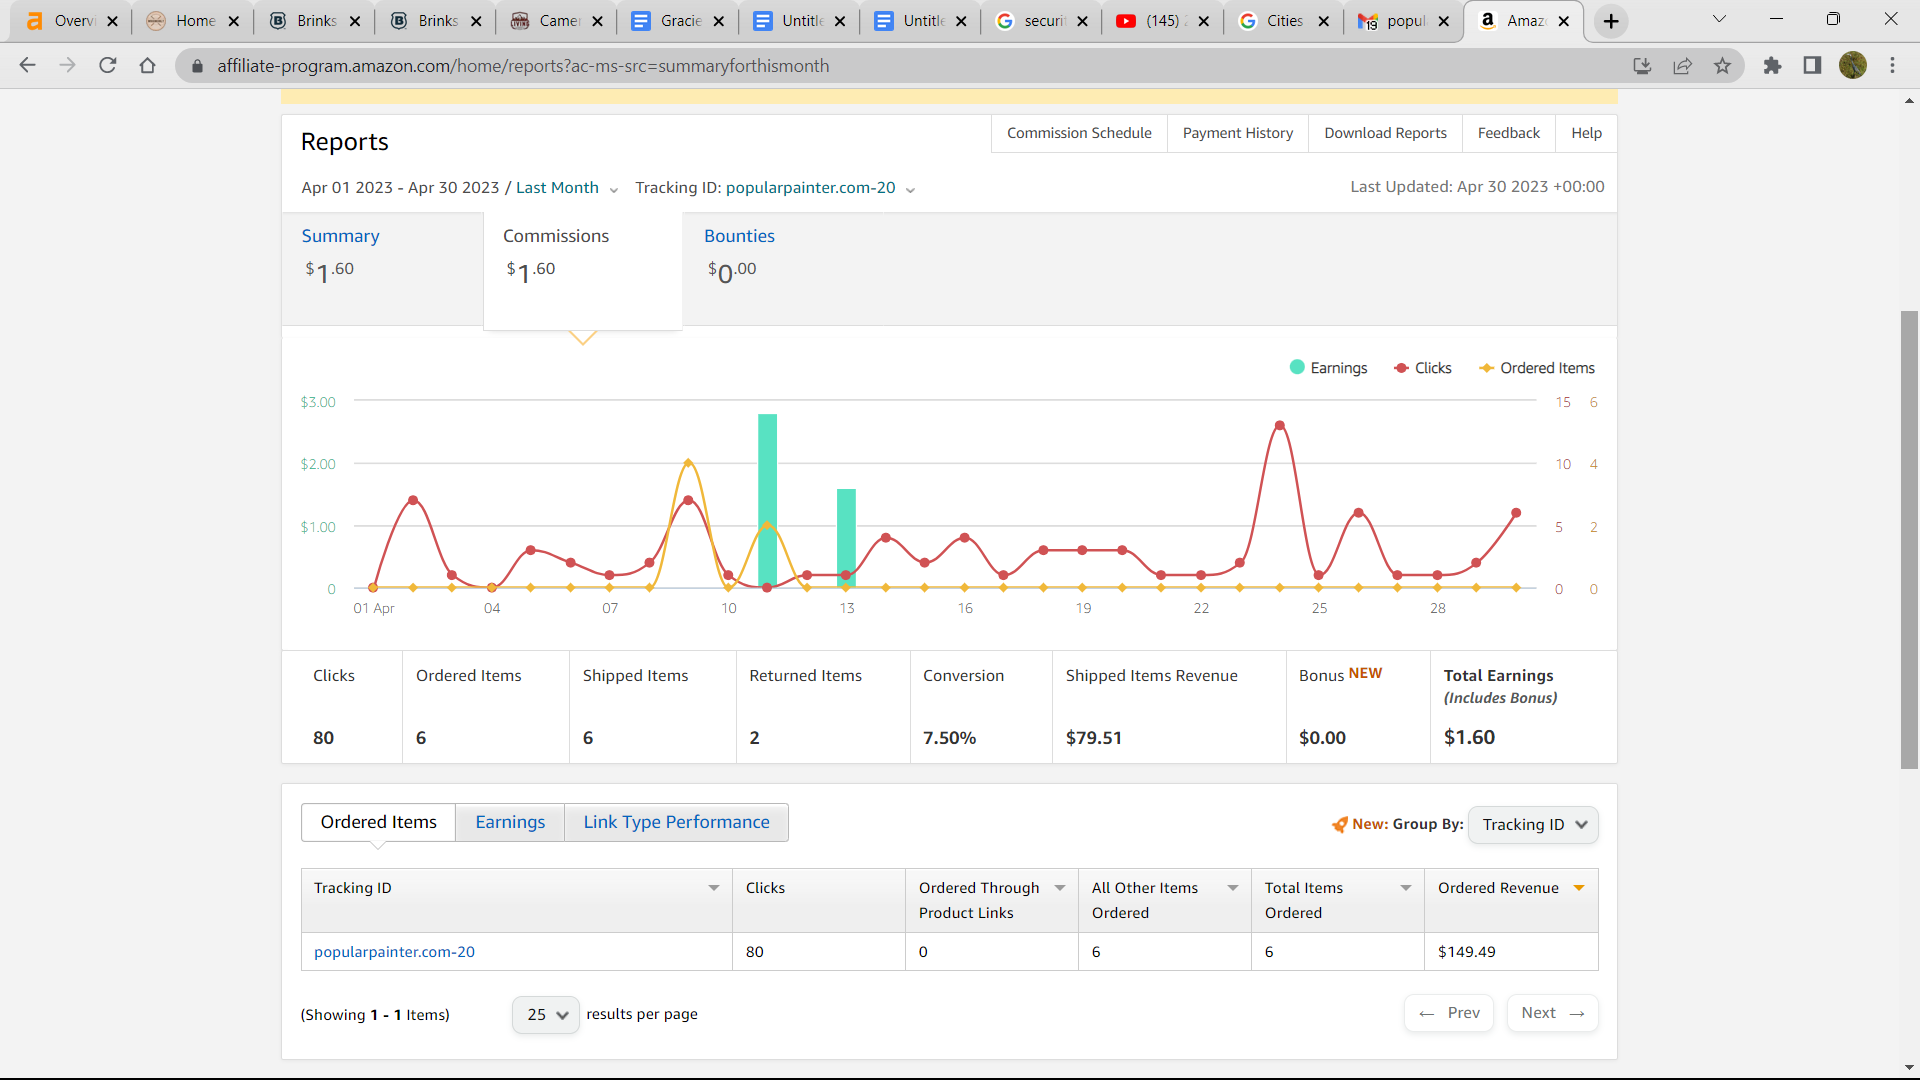
Task: Expand the Last Month date range dropdown
Action: tap(567, 188)
